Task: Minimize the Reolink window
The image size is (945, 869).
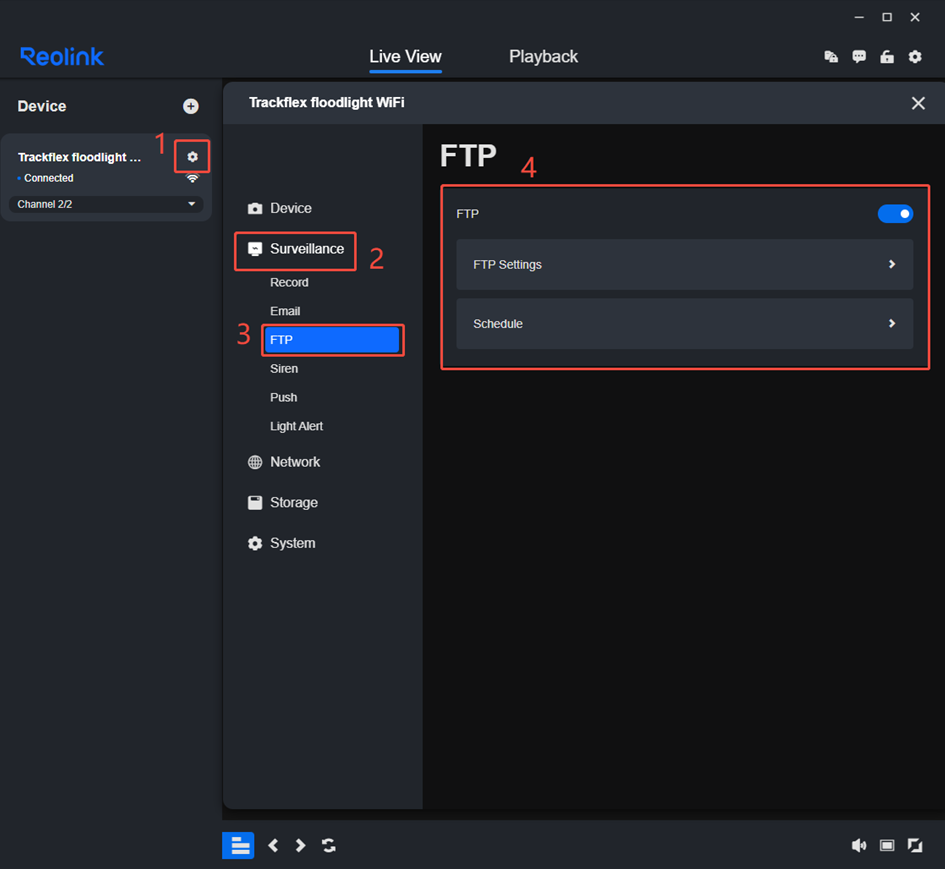Action: tap(859, 17)
